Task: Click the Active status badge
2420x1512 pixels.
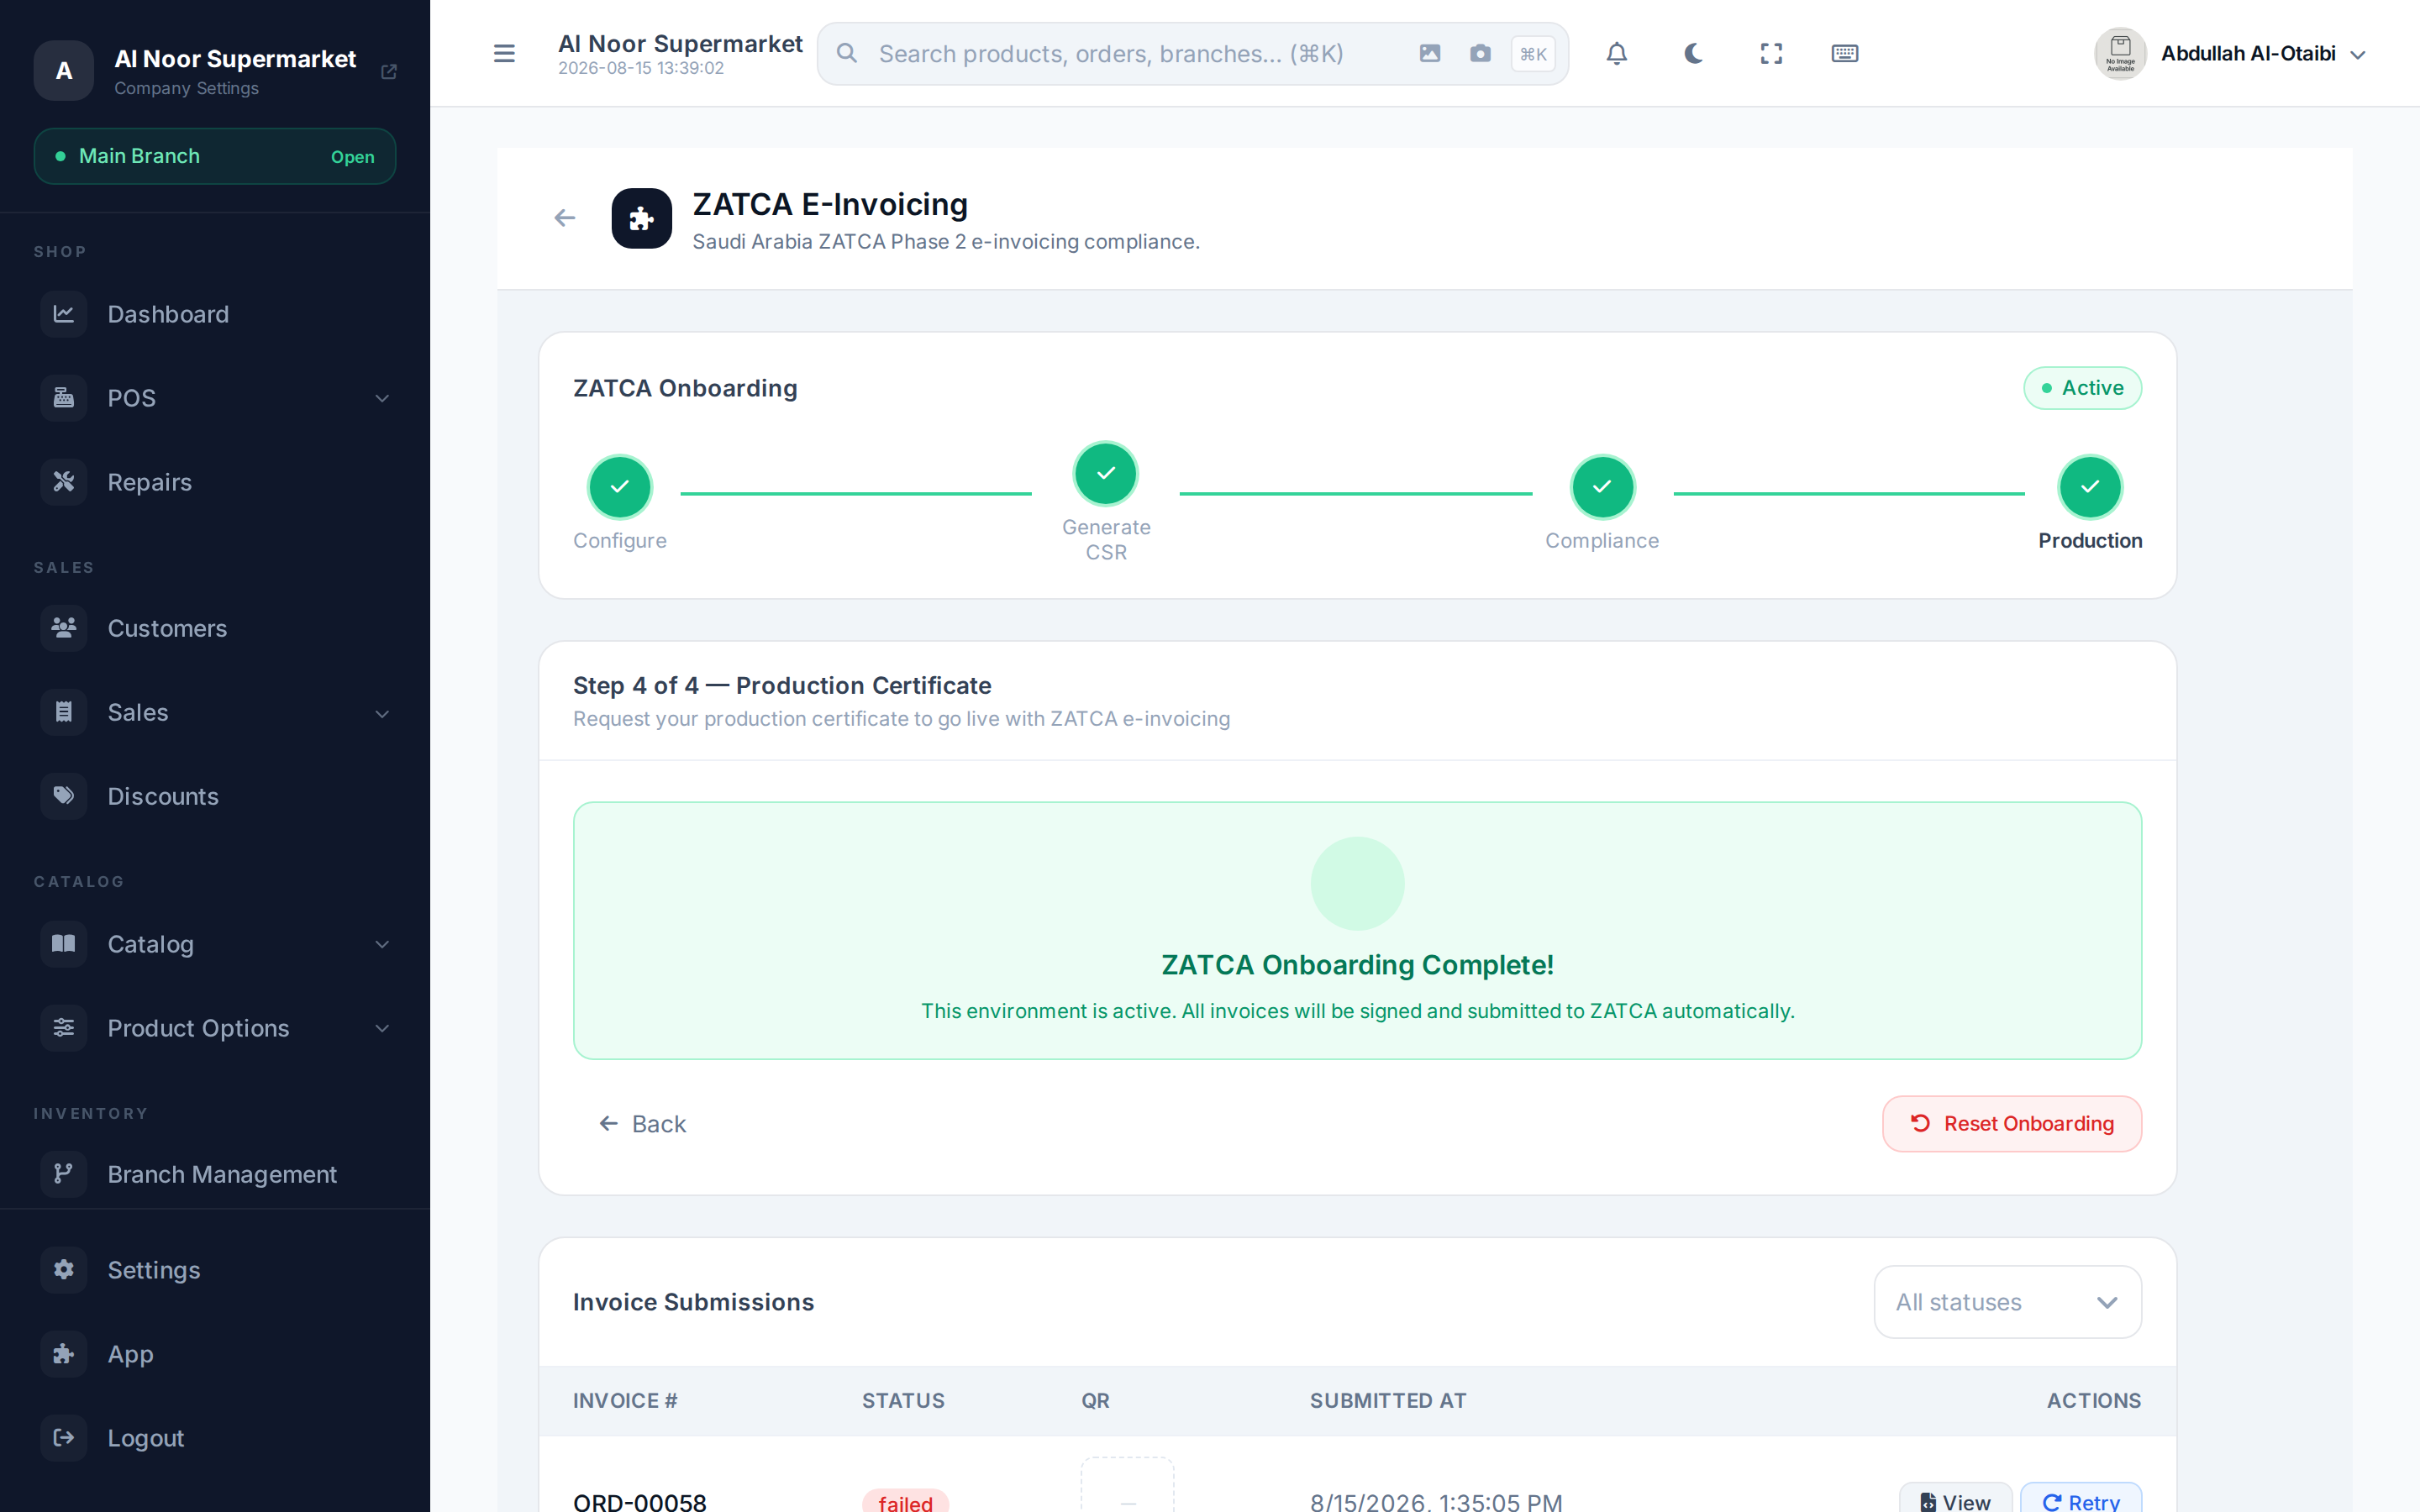Action: click(x=2082, y=388)
